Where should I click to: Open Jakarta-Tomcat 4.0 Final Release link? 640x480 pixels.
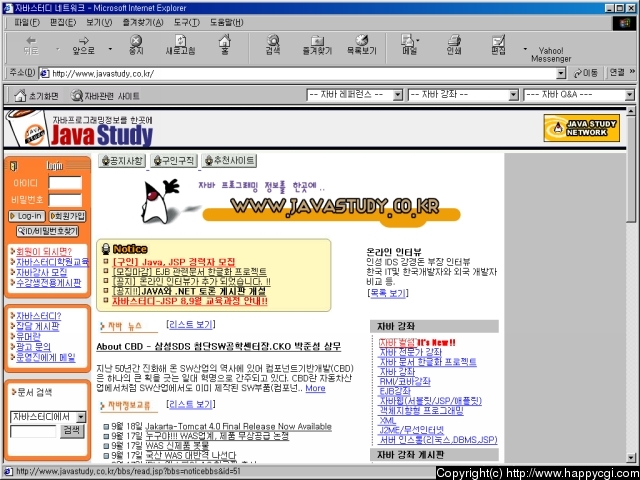238,427
